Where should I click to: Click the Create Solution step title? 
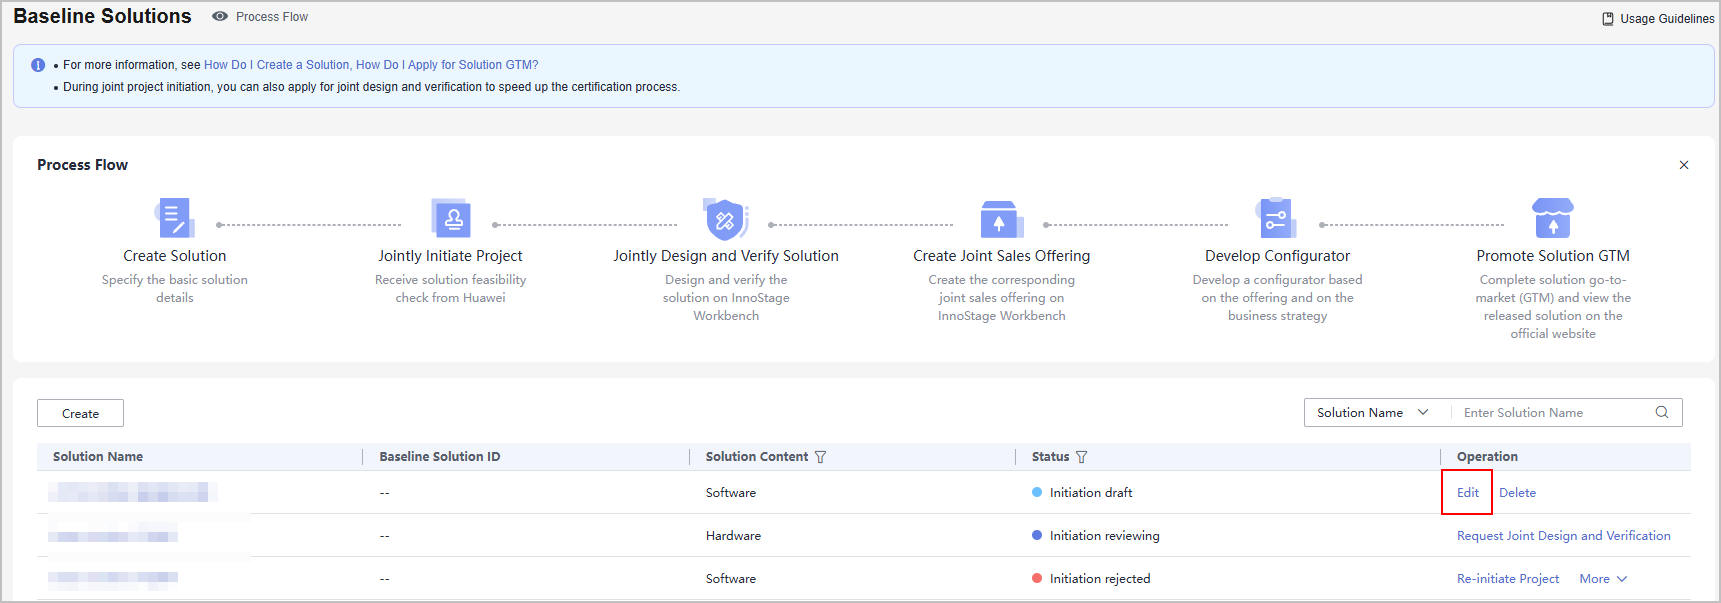tap(175, 256)
